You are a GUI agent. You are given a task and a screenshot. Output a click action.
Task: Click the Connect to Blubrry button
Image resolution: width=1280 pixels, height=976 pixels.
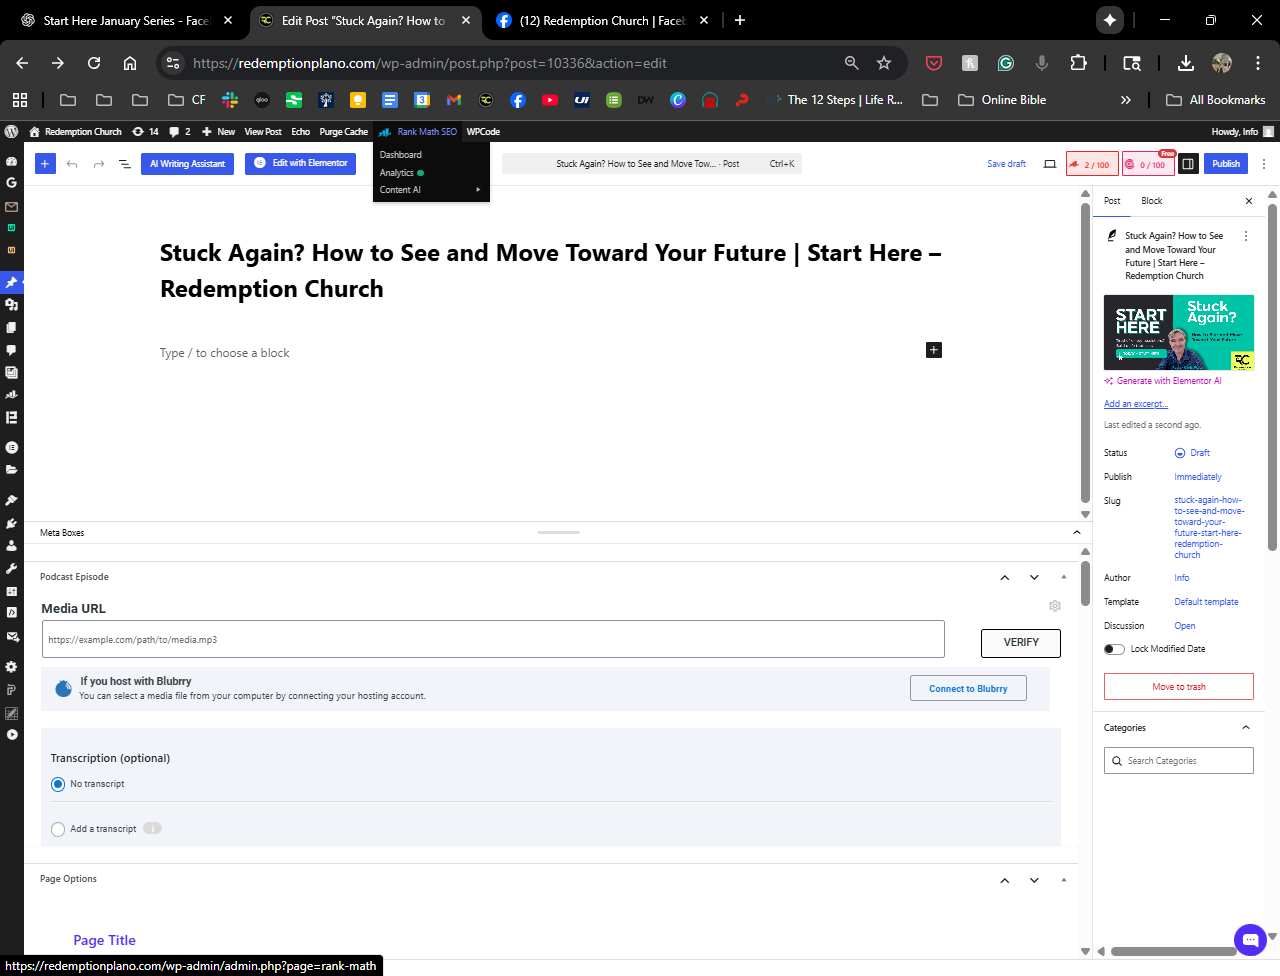tap(967, 688)
